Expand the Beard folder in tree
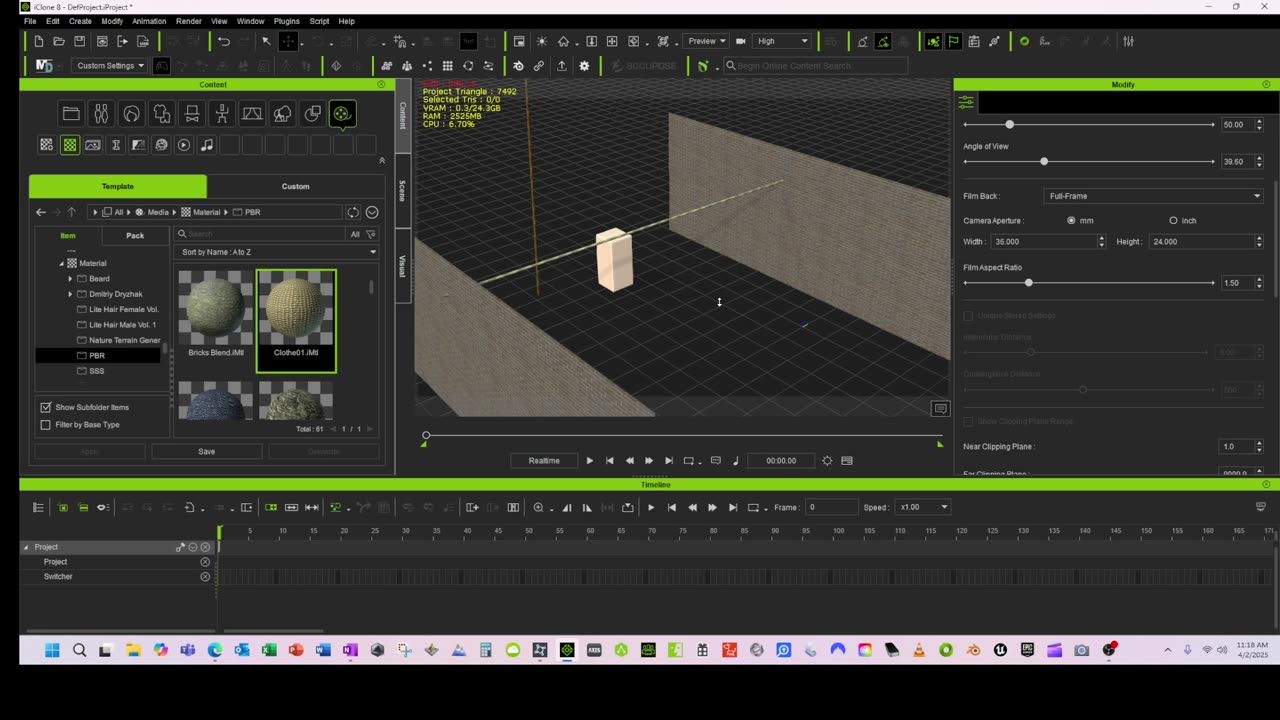The image size is (1280, 720). (x=70, y=279)
